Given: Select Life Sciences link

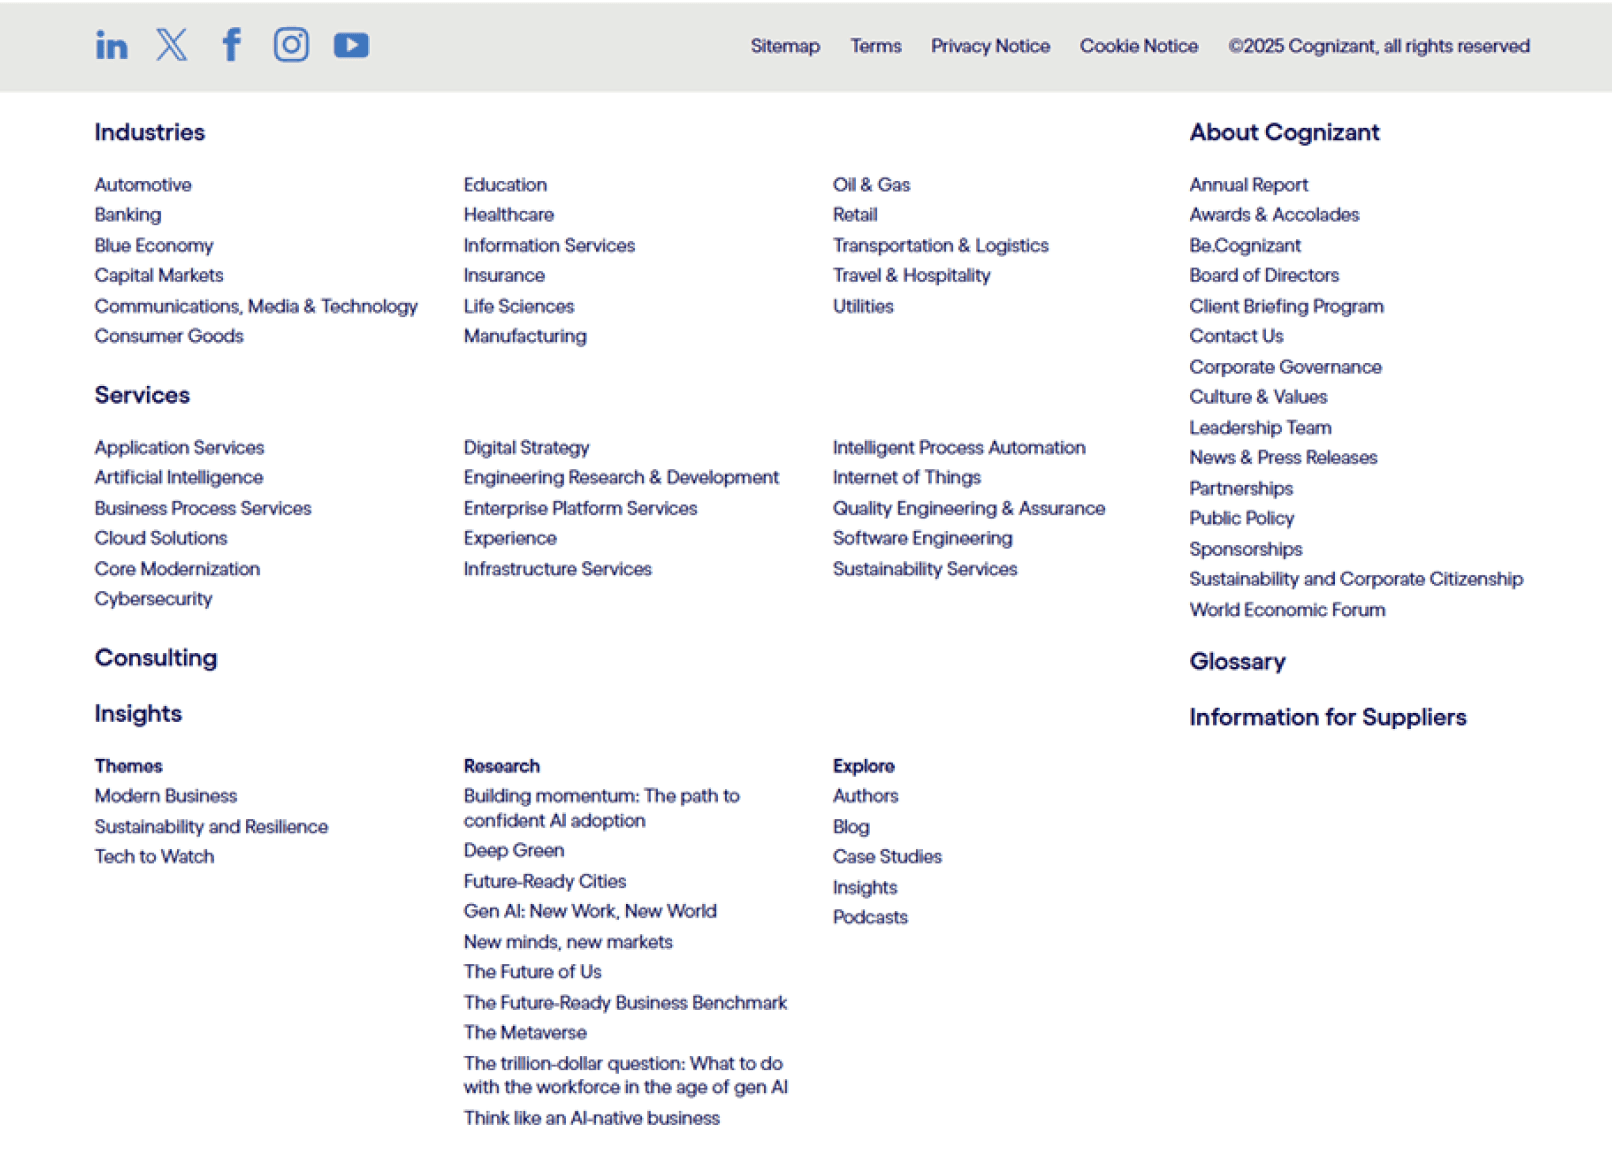Looking at the screenshot, I should [x=518, y=306].
